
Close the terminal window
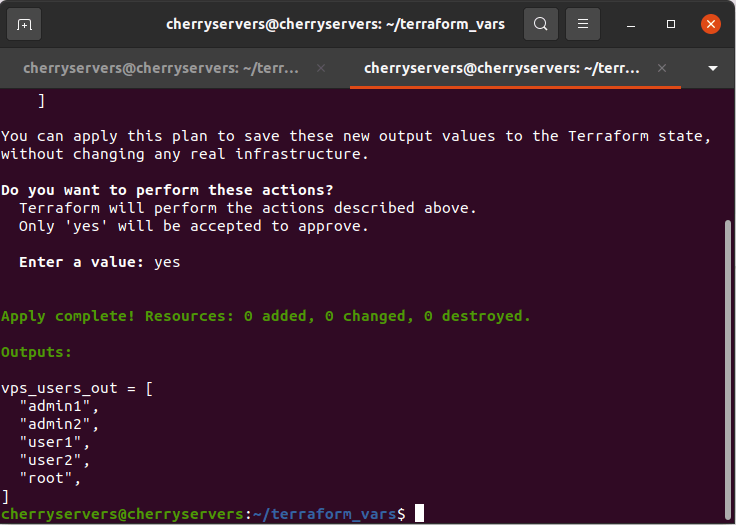(710, 24)
